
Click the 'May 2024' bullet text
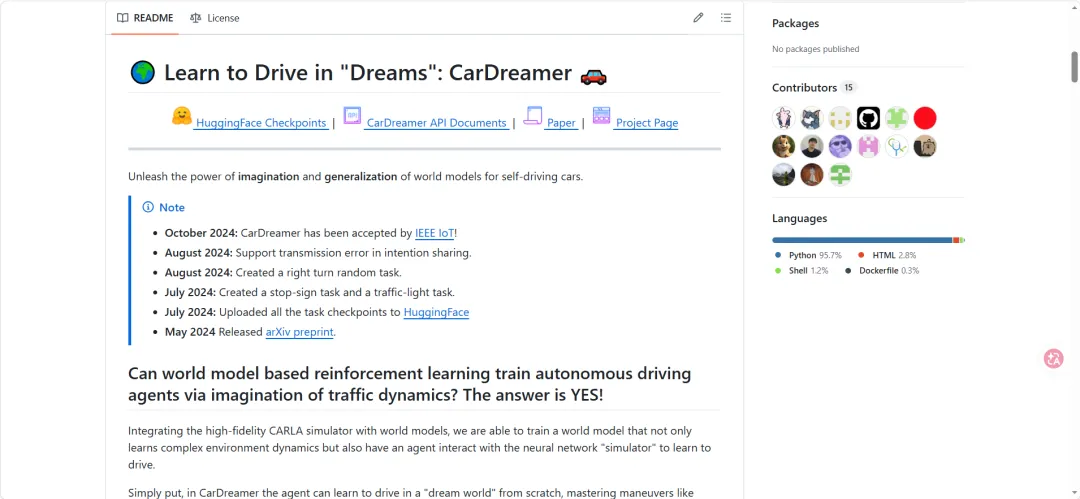pyautogui.click(x=190, y=332)
